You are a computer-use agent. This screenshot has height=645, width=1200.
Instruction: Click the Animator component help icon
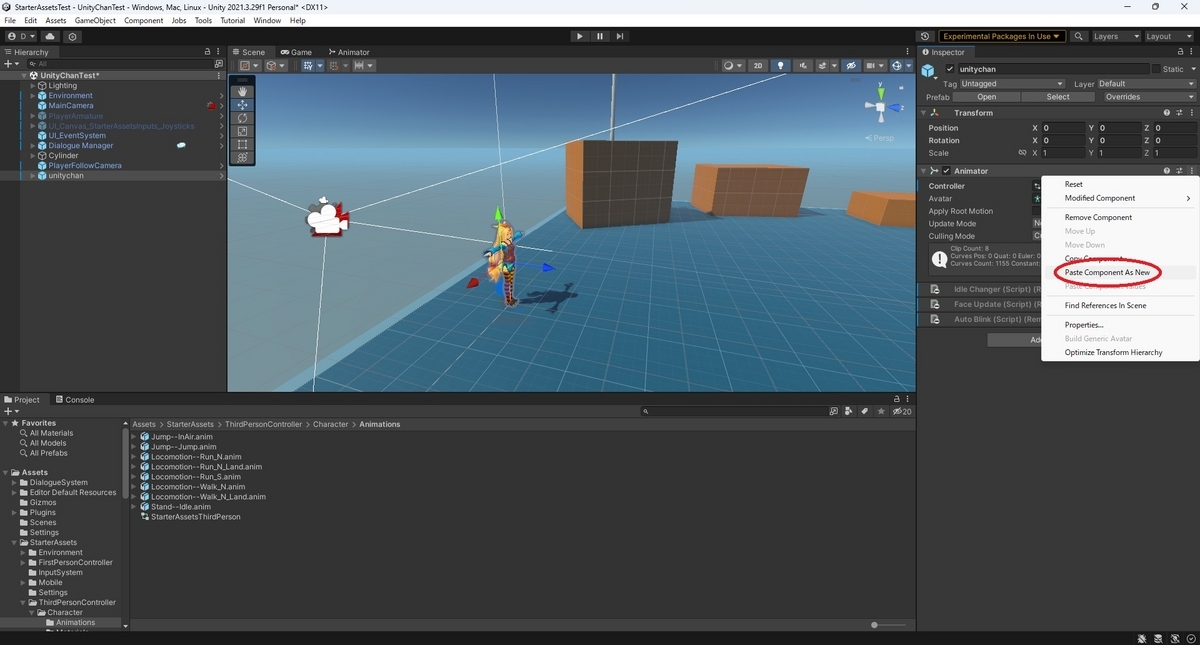[1167, 171]
